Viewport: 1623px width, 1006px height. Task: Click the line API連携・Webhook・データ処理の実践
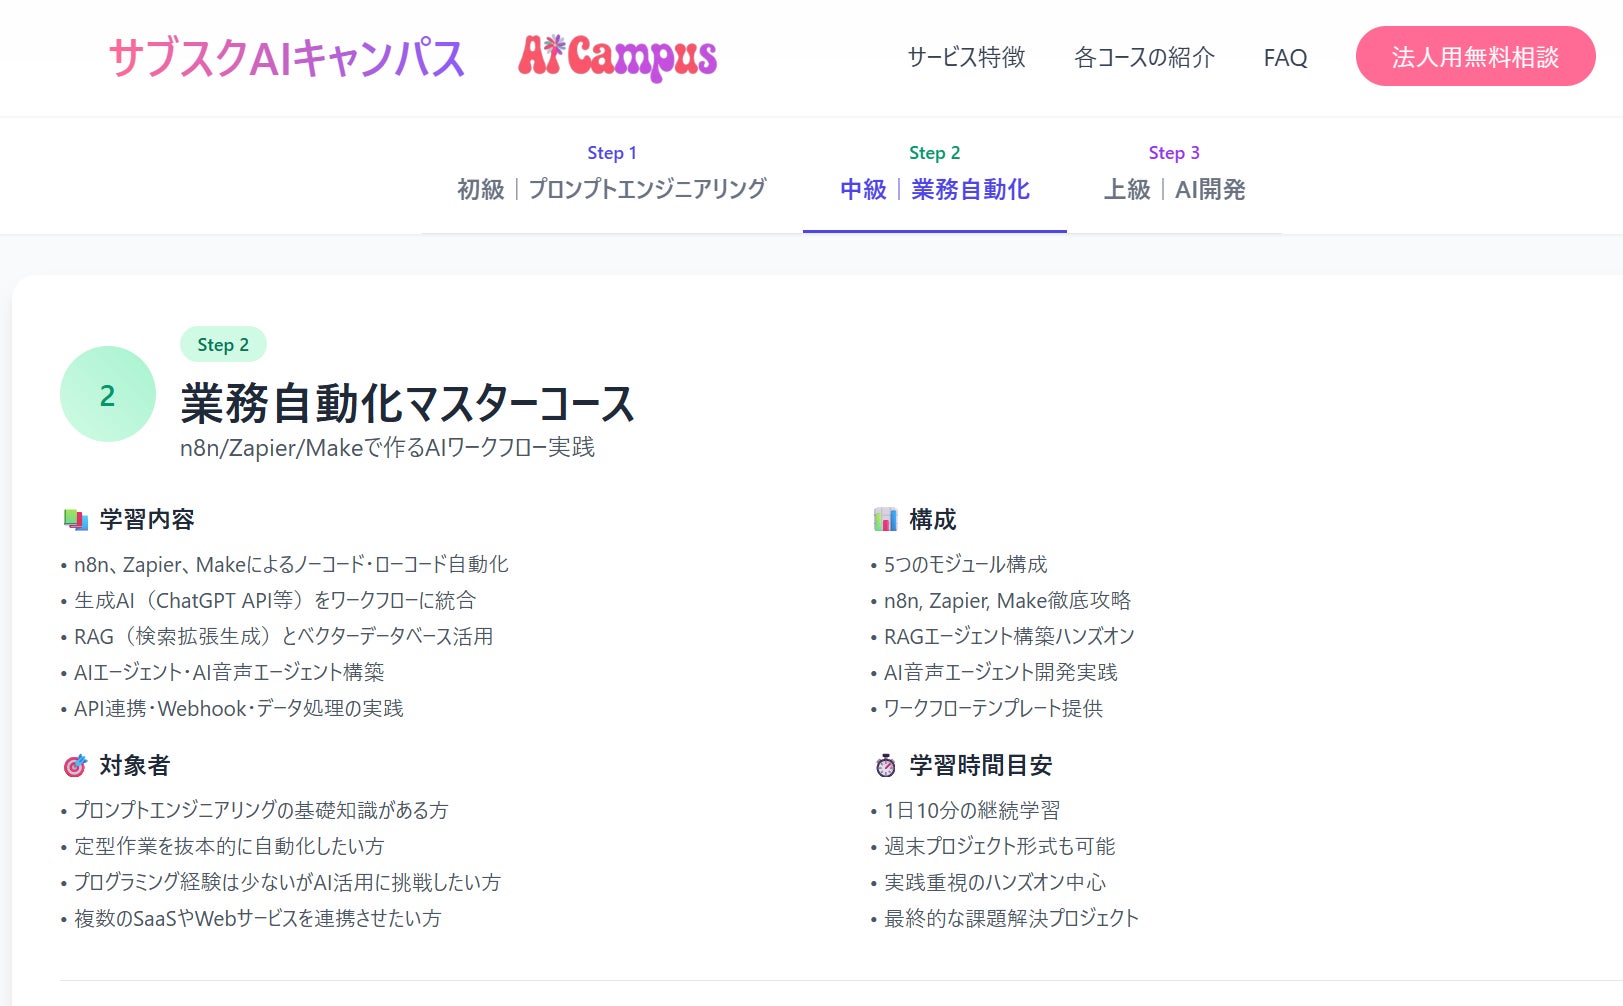coord(239,709)
